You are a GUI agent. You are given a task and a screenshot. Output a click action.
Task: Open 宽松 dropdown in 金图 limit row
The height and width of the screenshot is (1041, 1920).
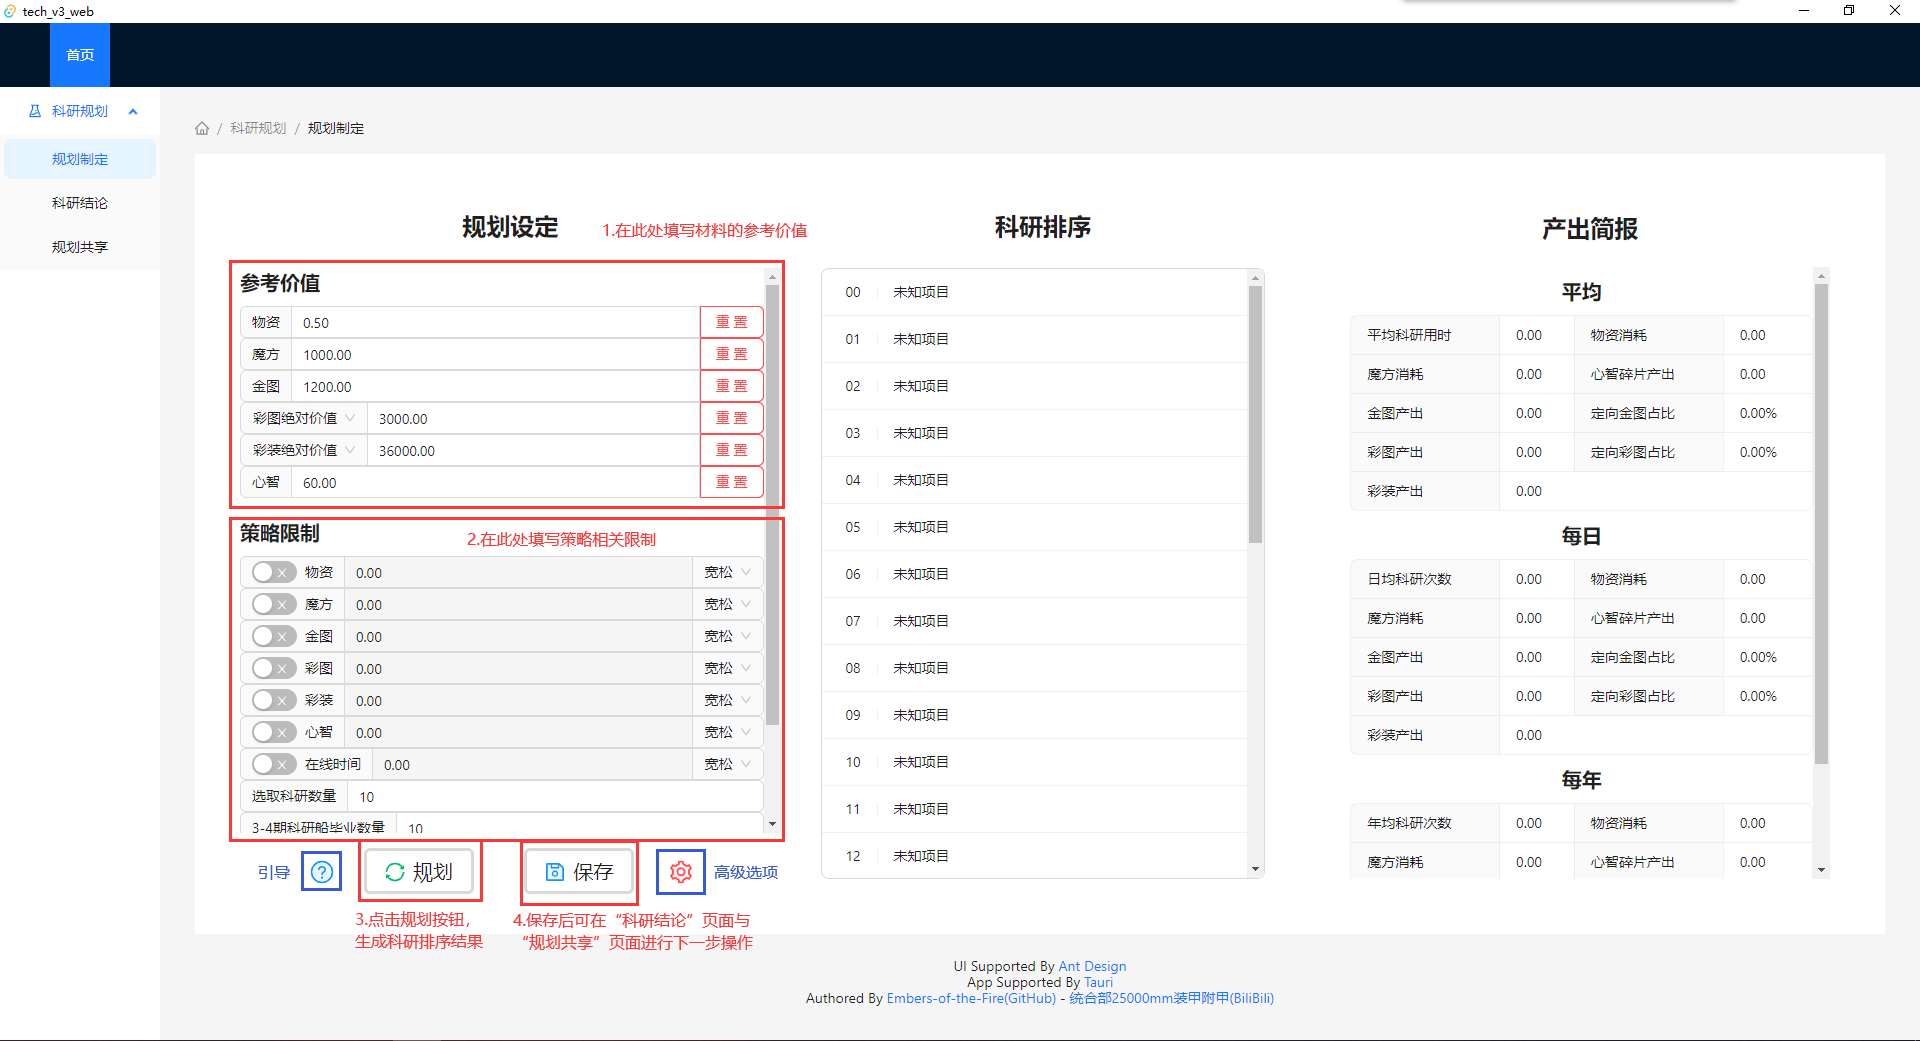pos(728,636)
